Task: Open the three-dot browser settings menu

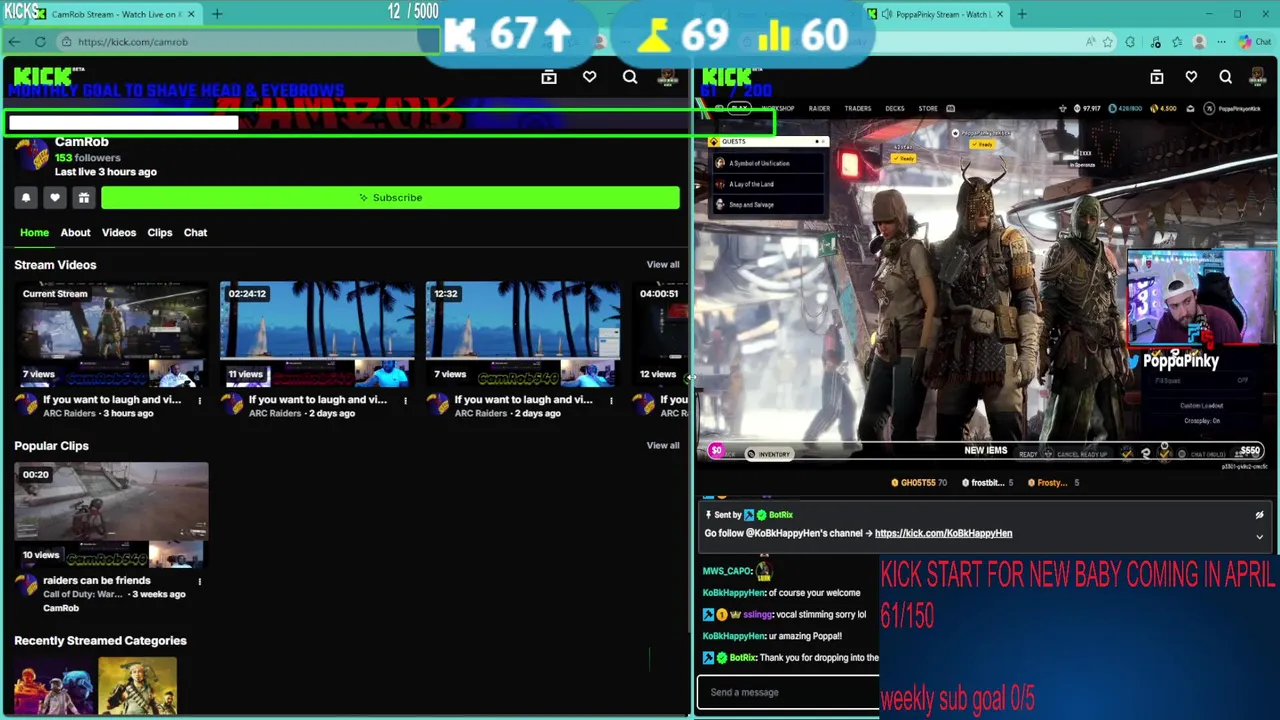Action: tap(1220, 42)
